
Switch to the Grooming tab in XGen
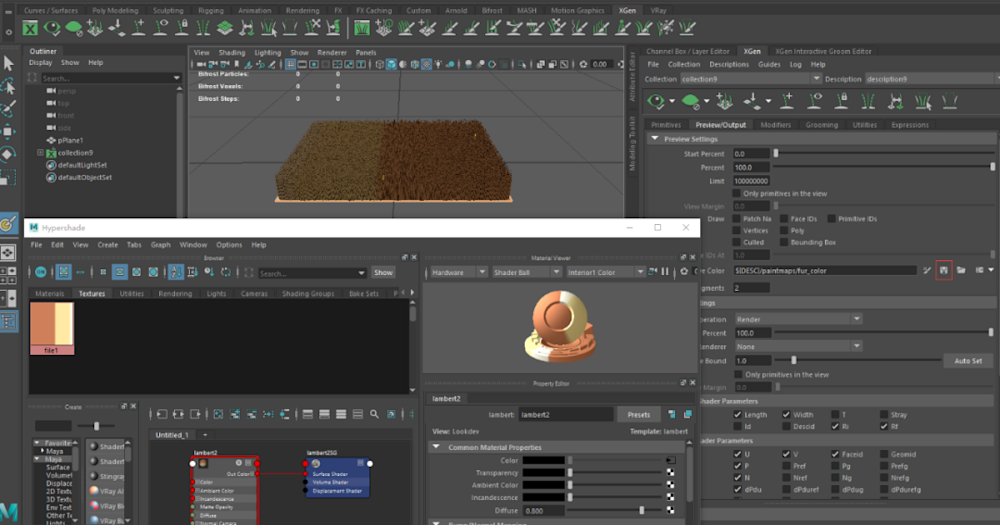click(821, 125)
